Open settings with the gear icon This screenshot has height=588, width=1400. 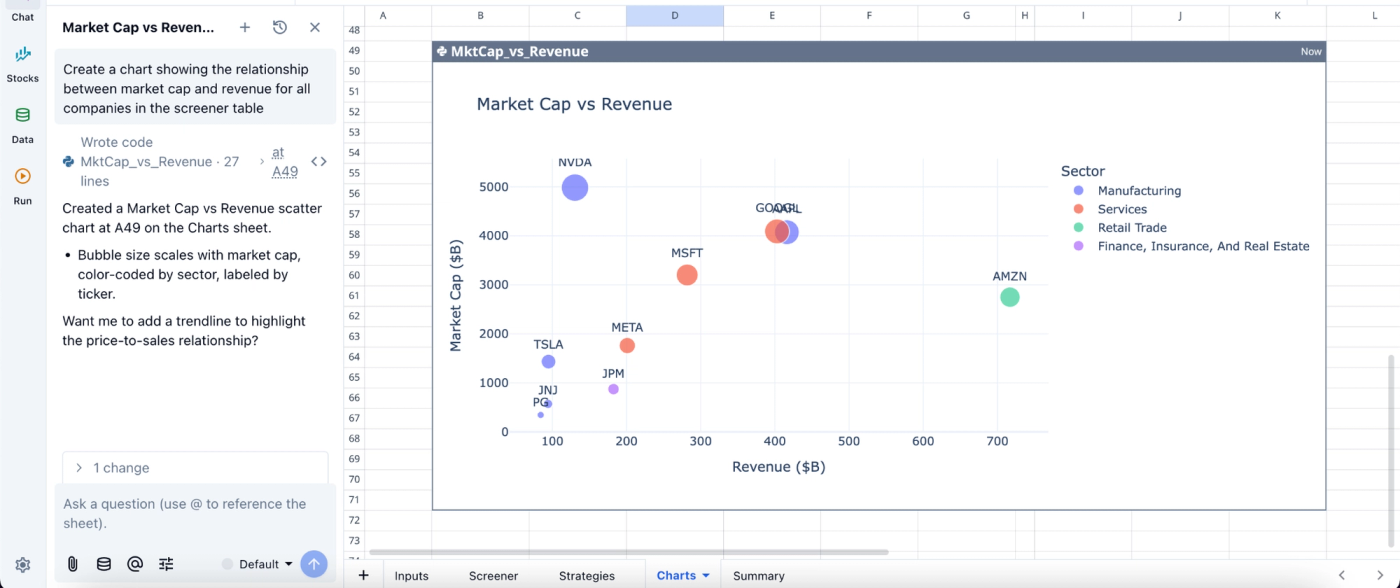click(x=23, y=565)
